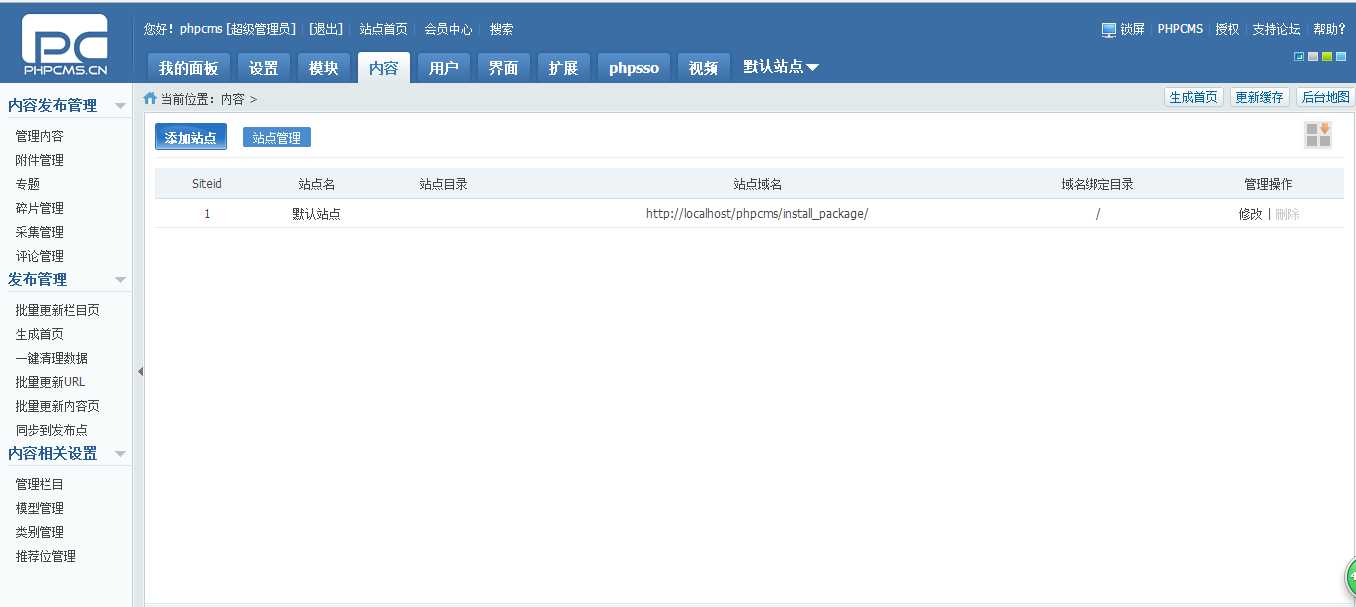The width and height of the screenshot is (1356, 607).
Task: Select the green color theme swatch
Action: pyautogui.click(x=1327, y=56)
